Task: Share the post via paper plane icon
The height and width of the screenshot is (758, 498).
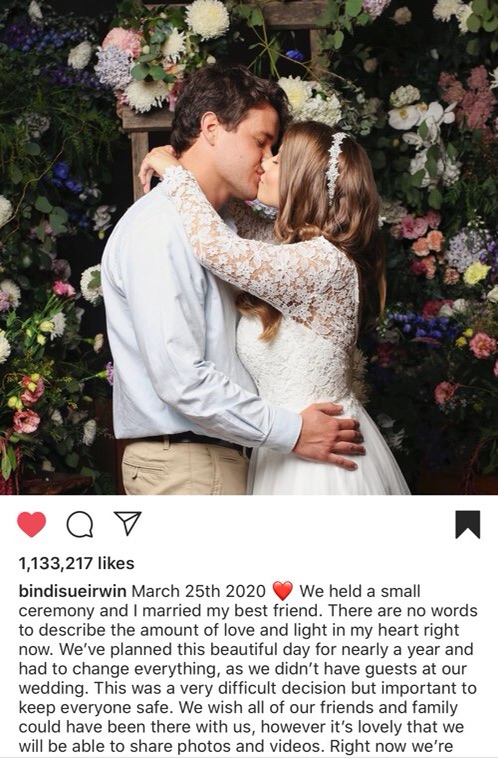Action: 127,523
